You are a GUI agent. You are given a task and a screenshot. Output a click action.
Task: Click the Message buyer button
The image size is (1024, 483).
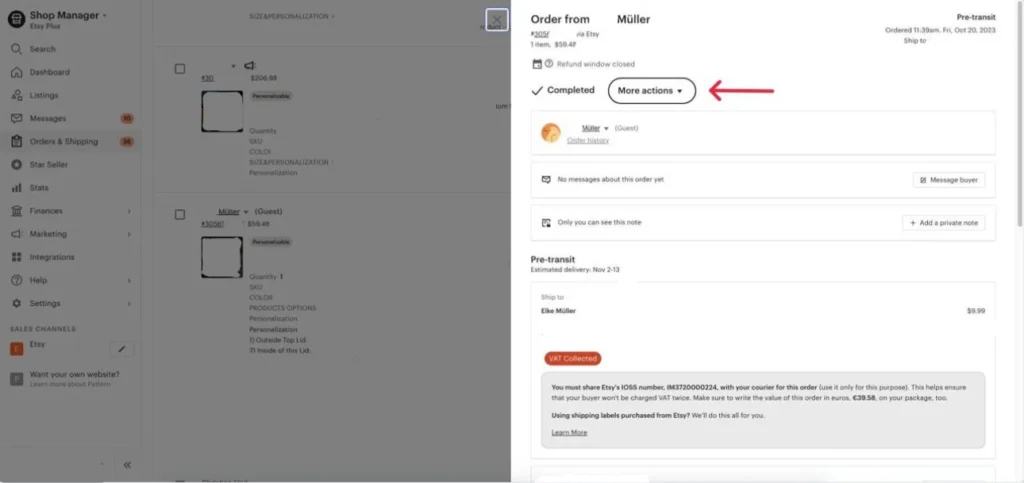pyautogui.click(x=949, y=179)
